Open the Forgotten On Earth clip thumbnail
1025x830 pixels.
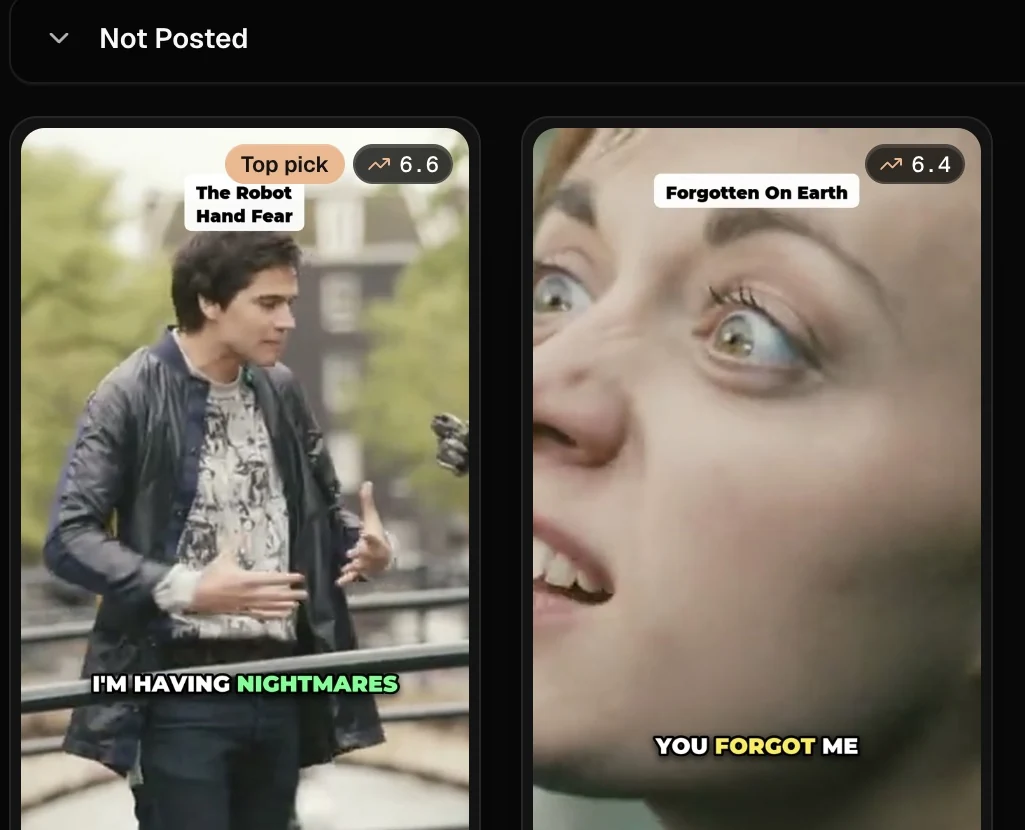[757, 479]
